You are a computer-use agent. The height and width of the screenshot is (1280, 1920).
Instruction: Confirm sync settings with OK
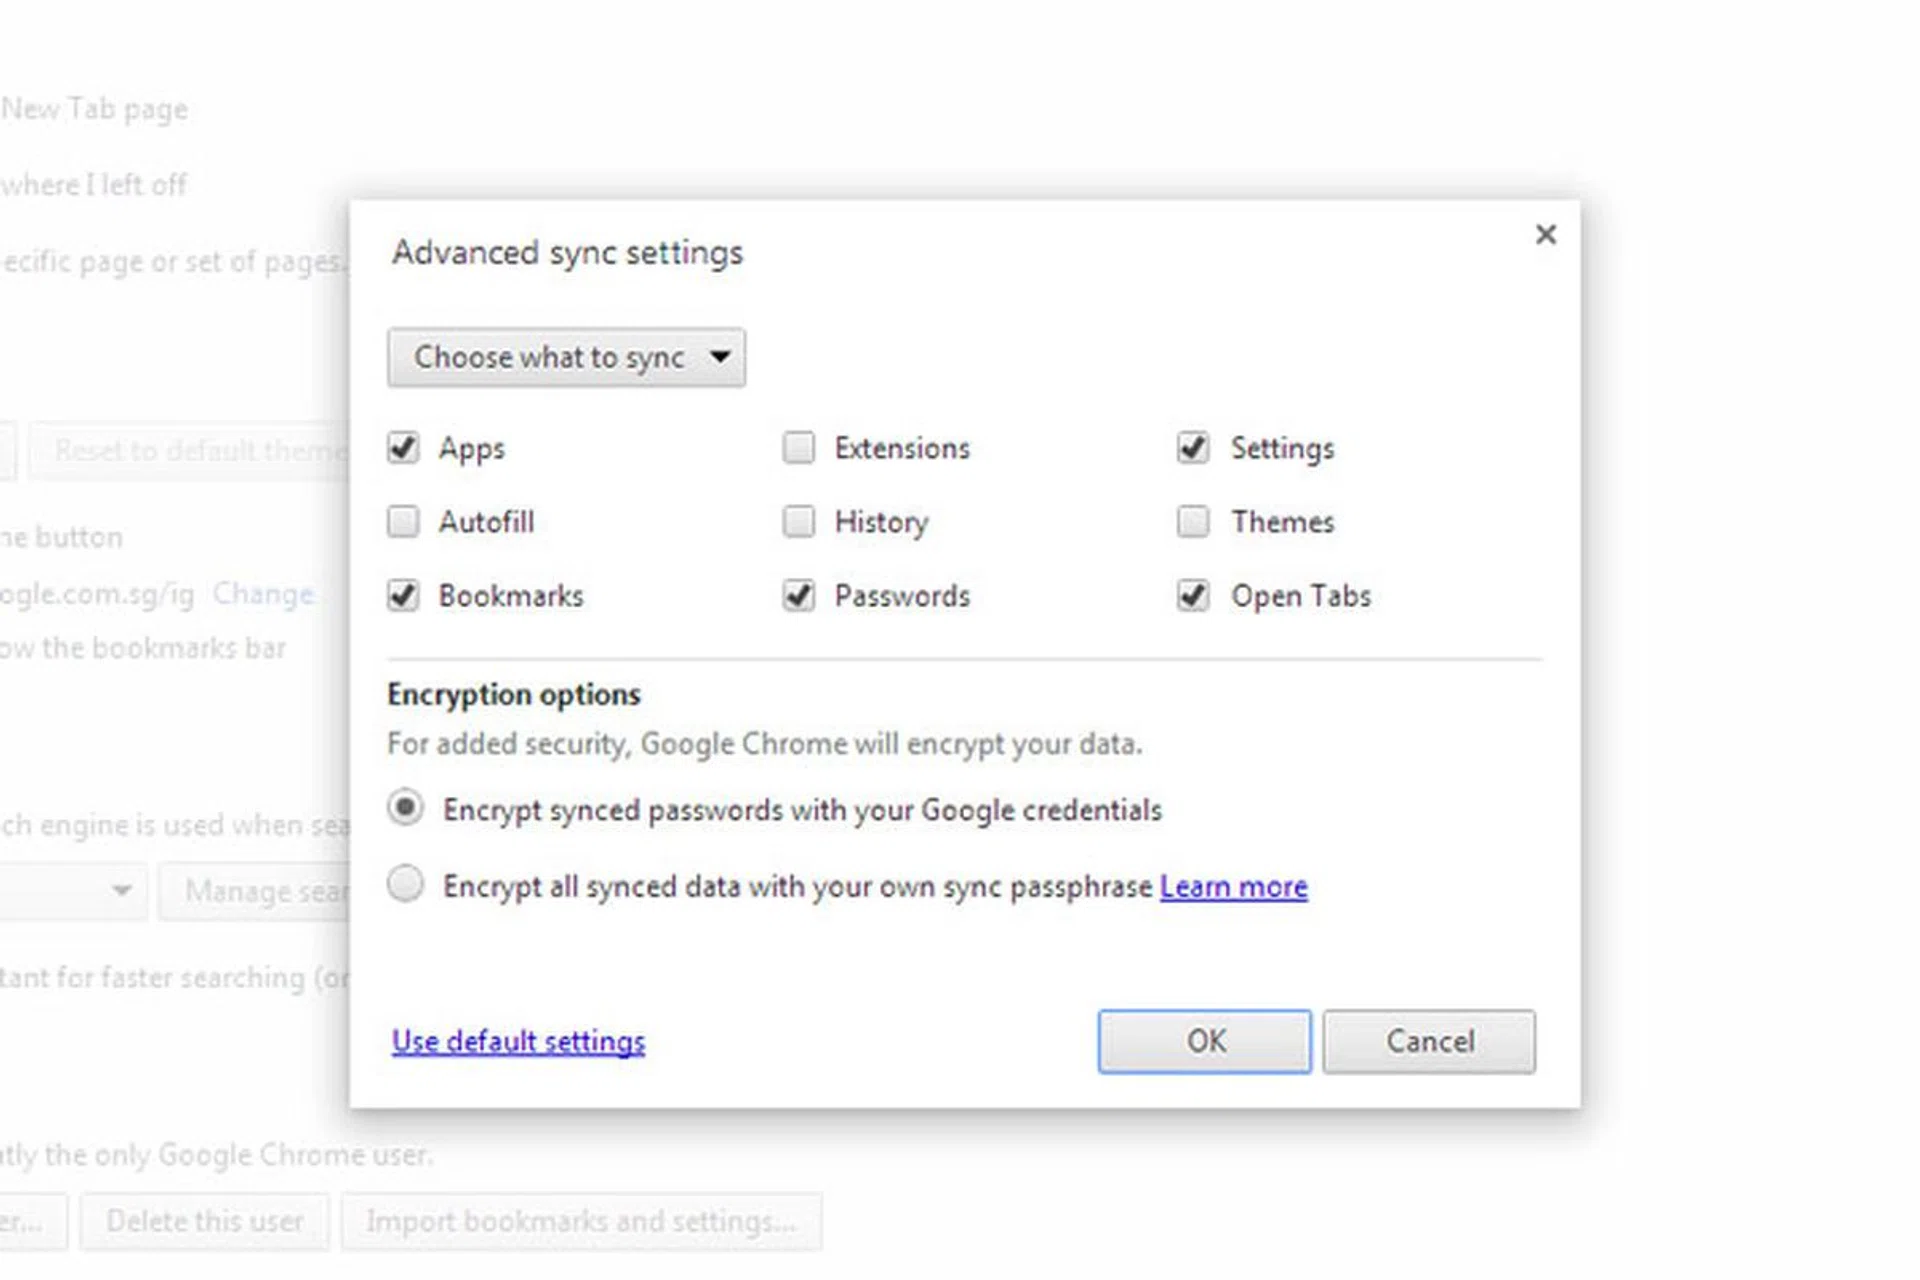1204,1041
